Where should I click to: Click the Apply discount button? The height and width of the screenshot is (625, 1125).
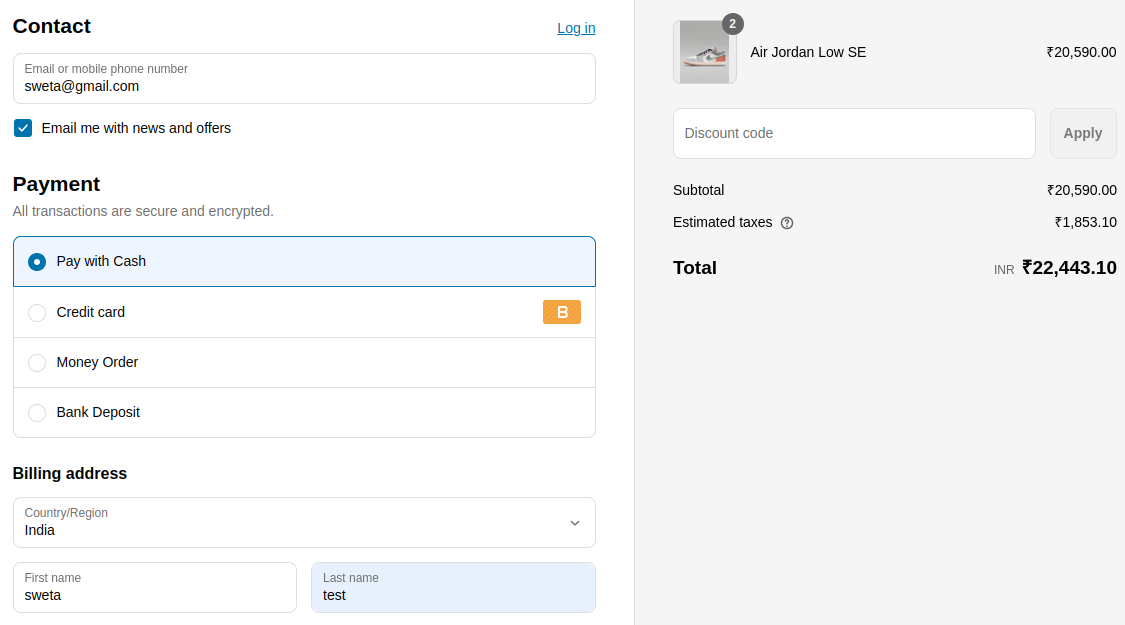point(1083,133)
